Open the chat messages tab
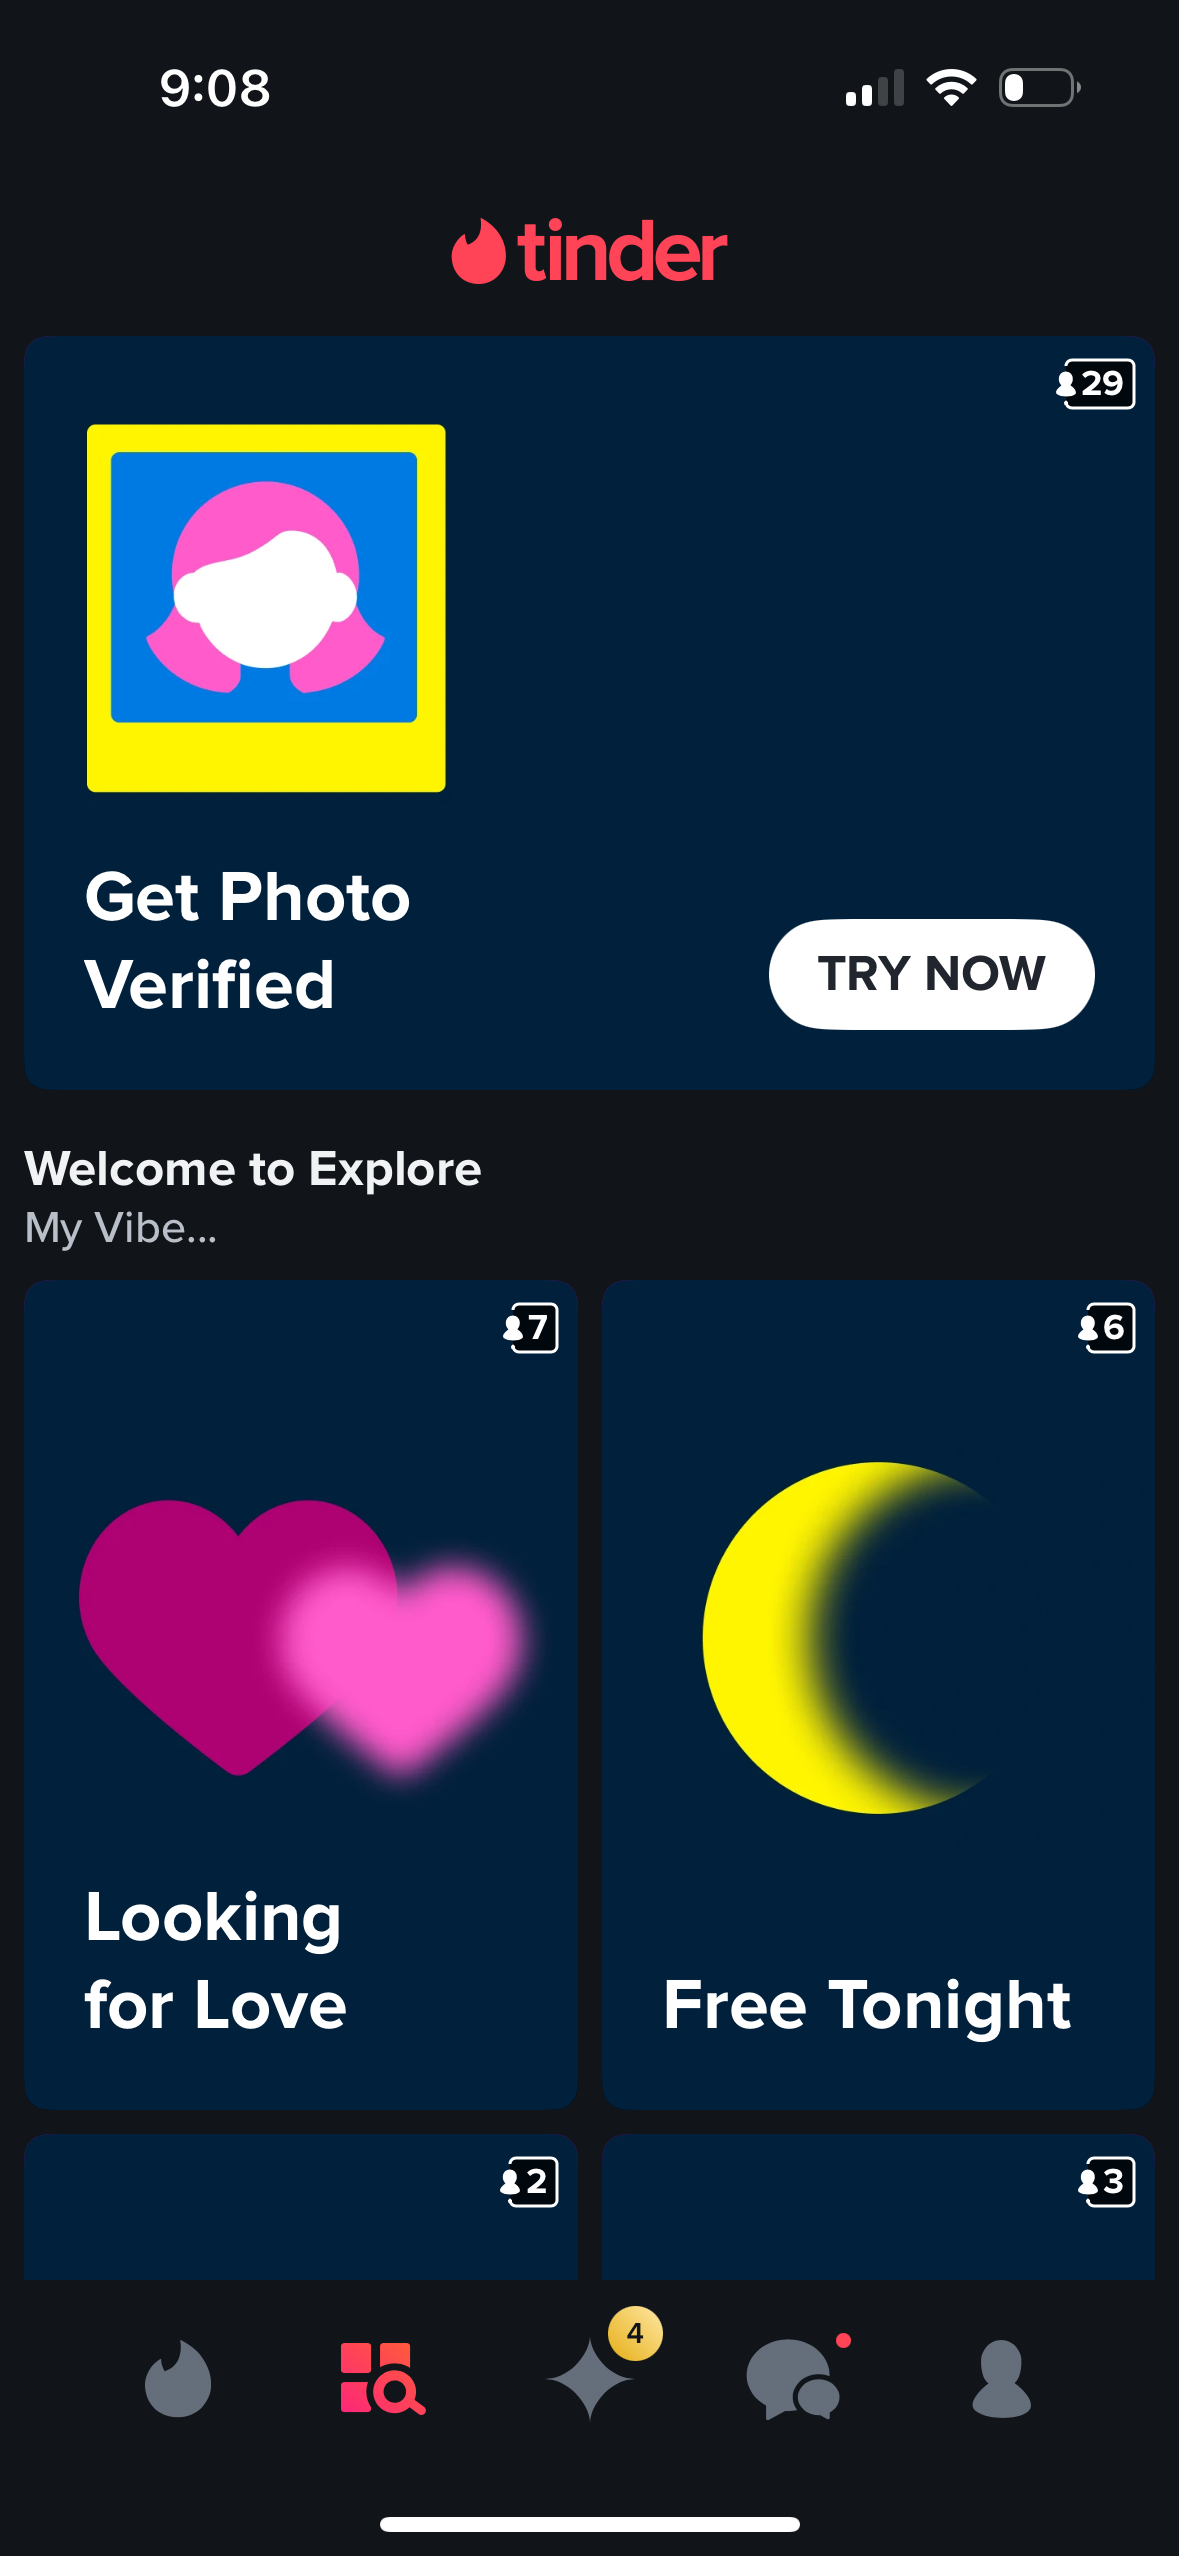The width and height of the screenshot is (1179, 2556). (794, 2378)
